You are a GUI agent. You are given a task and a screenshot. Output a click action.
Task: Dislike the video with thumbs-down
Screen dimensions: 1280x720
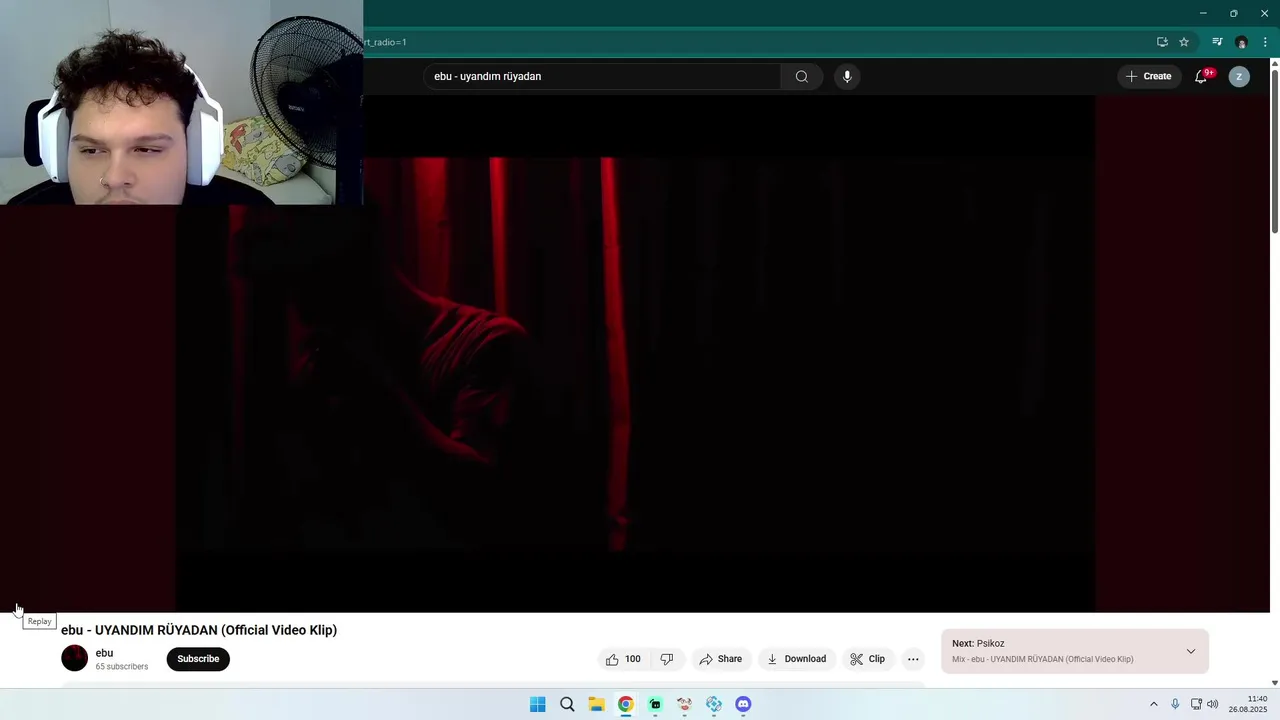tap(667, 659)
